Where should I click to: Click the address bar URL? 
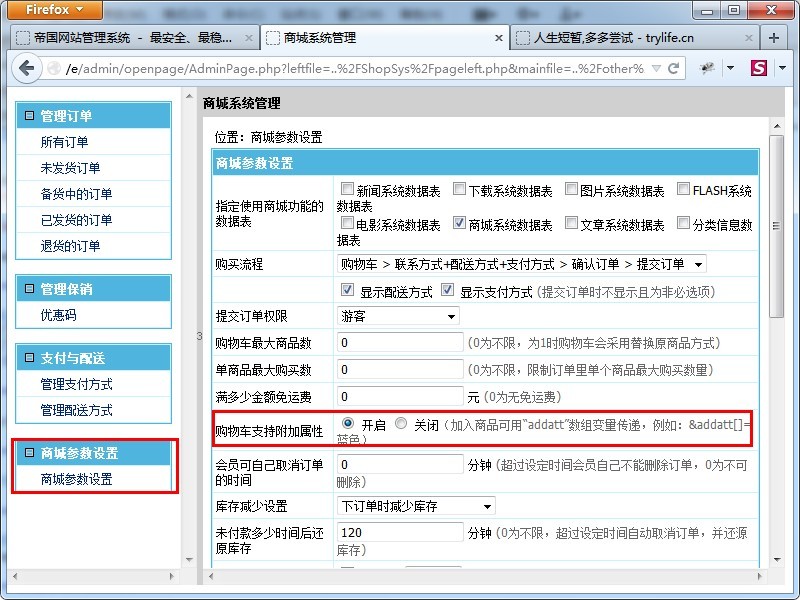[x=355, y=68]
